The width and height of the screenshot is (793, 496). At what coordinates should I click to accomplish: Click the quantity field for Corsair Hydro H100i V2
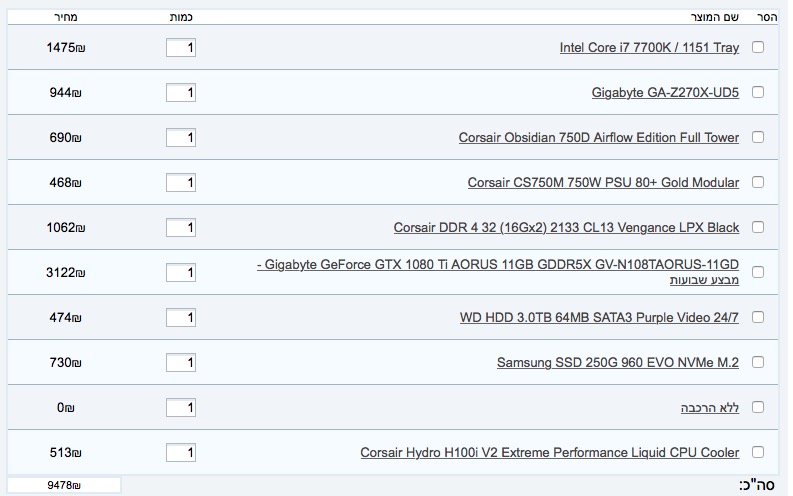tap(181, 453)
